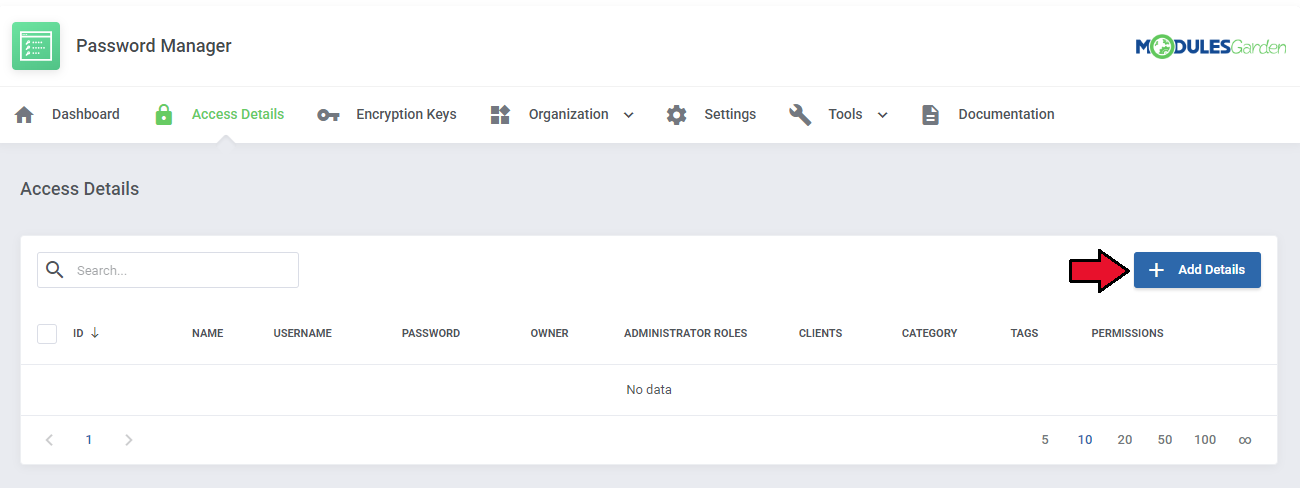
Task: Click the Encryption Keys key icon
Action: 328,115
